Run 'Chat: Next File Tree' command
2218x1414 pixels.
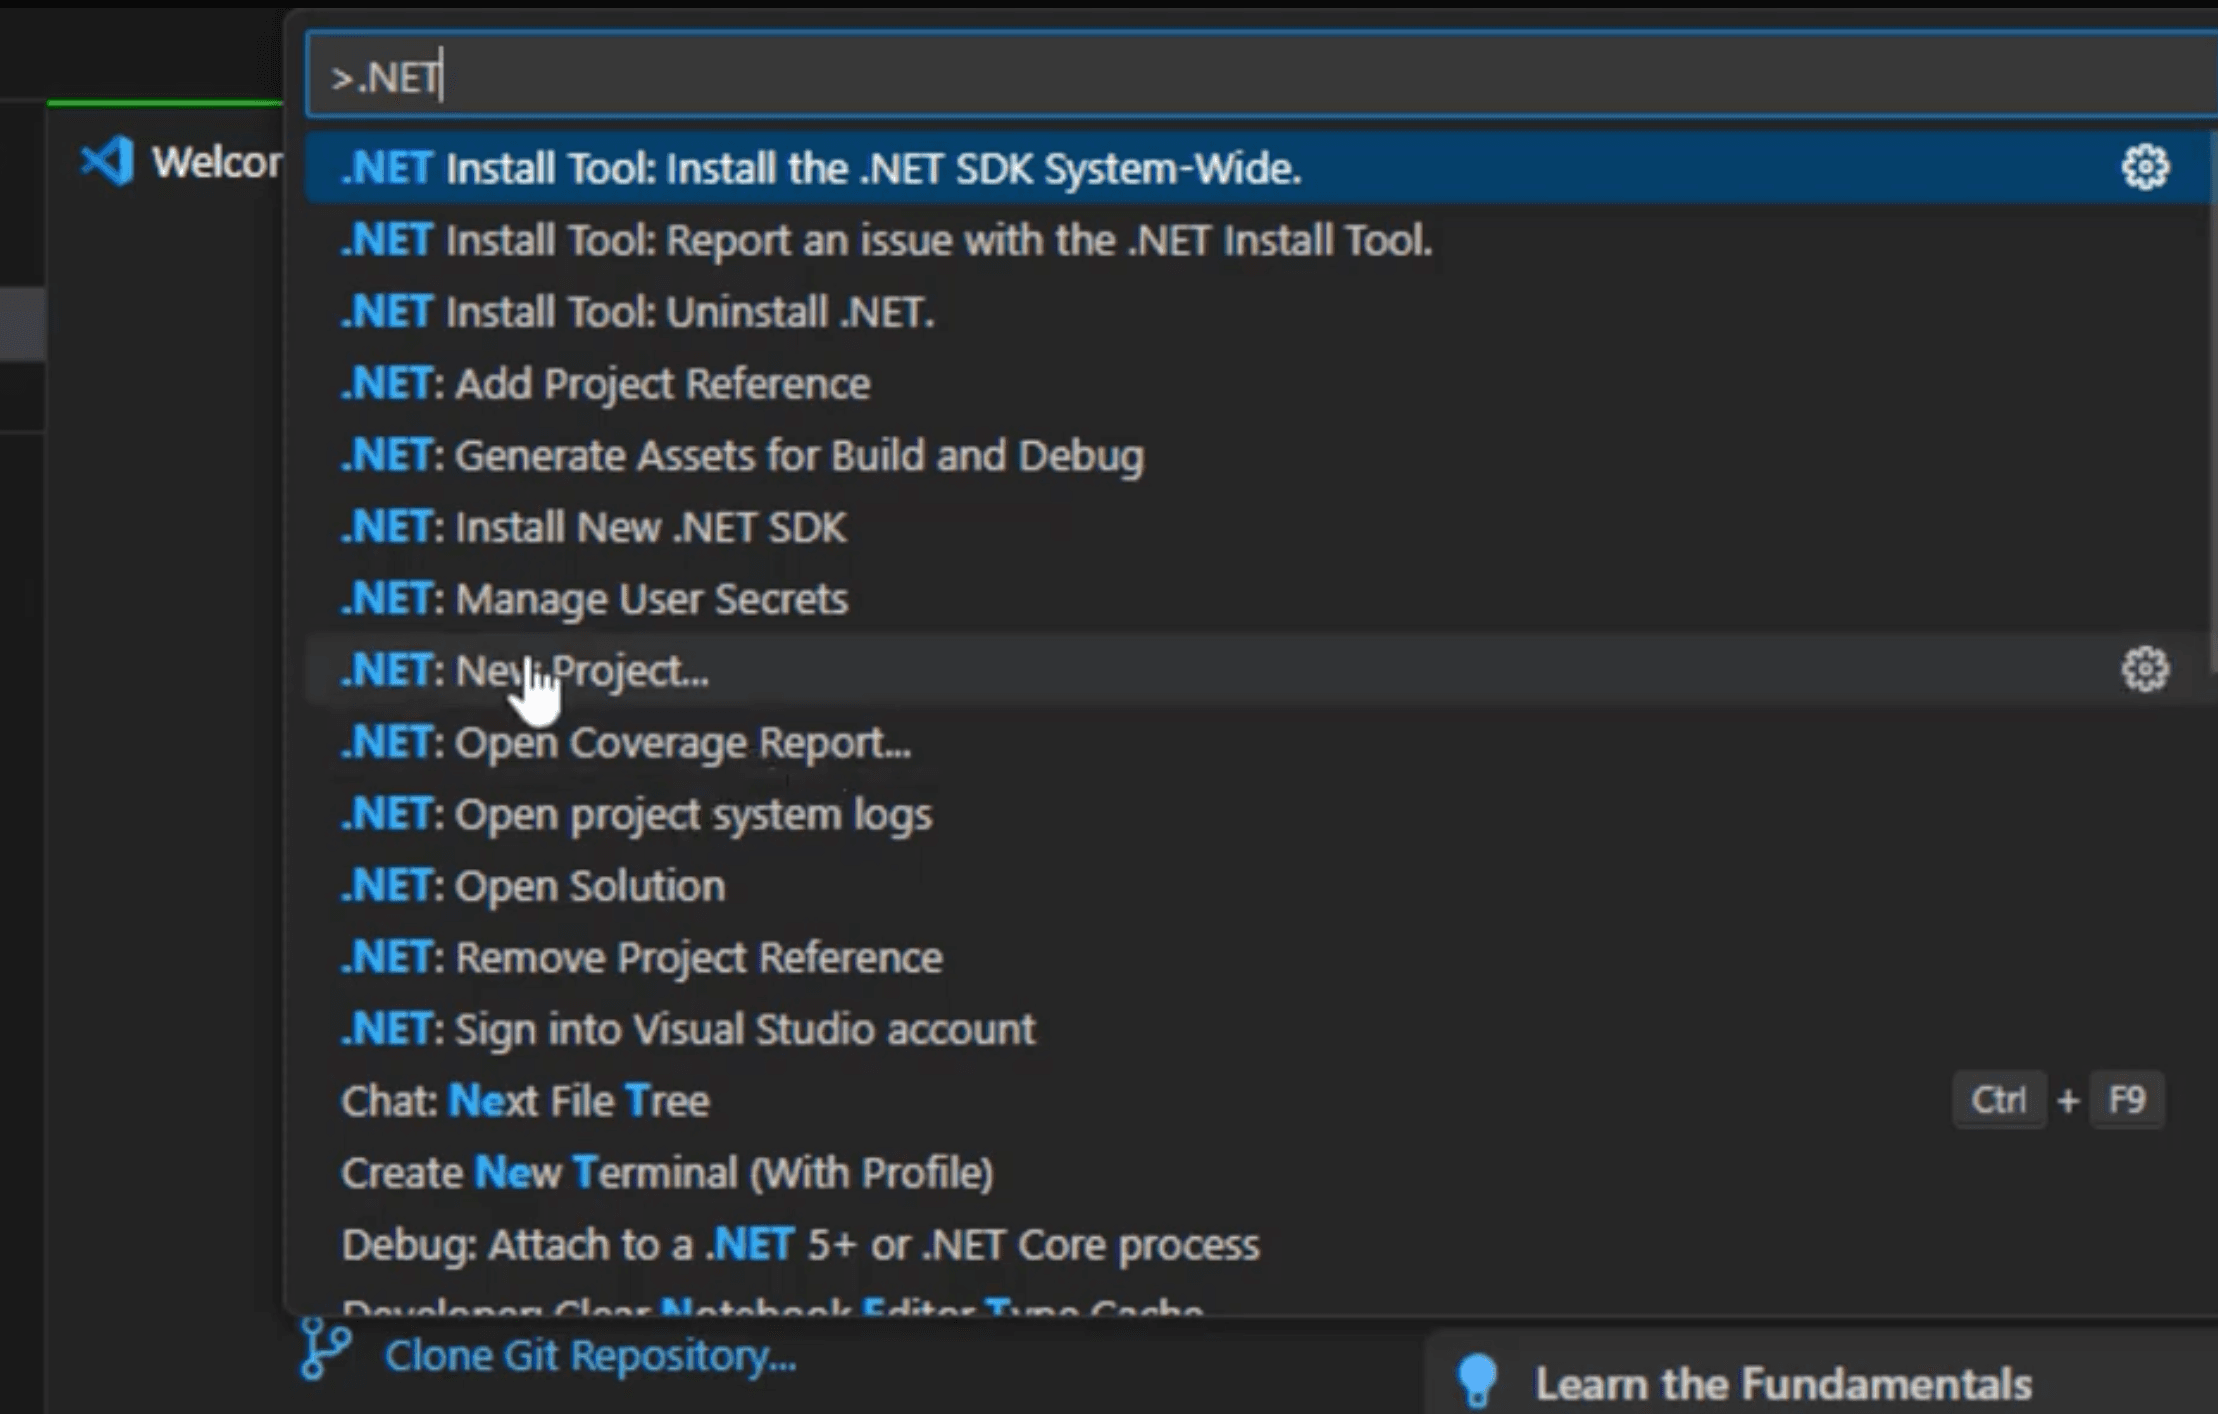[525, 1100]
